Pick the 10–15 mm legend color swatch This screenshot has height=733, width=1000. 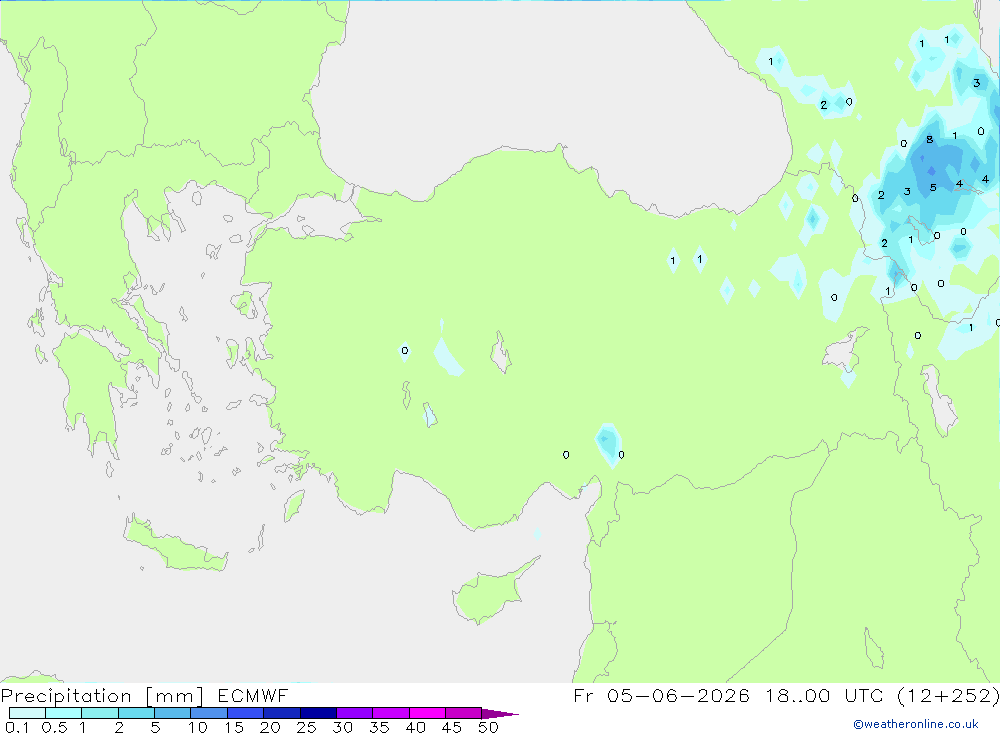click(209, 713)
